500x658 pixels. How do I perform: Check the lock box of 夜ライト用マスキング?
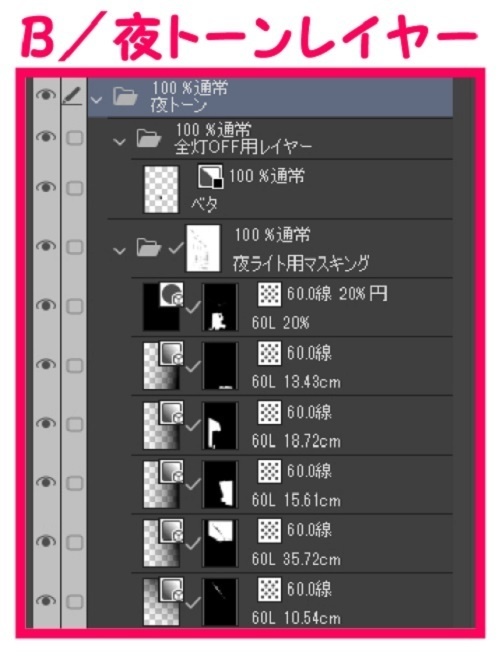point(75,247)
